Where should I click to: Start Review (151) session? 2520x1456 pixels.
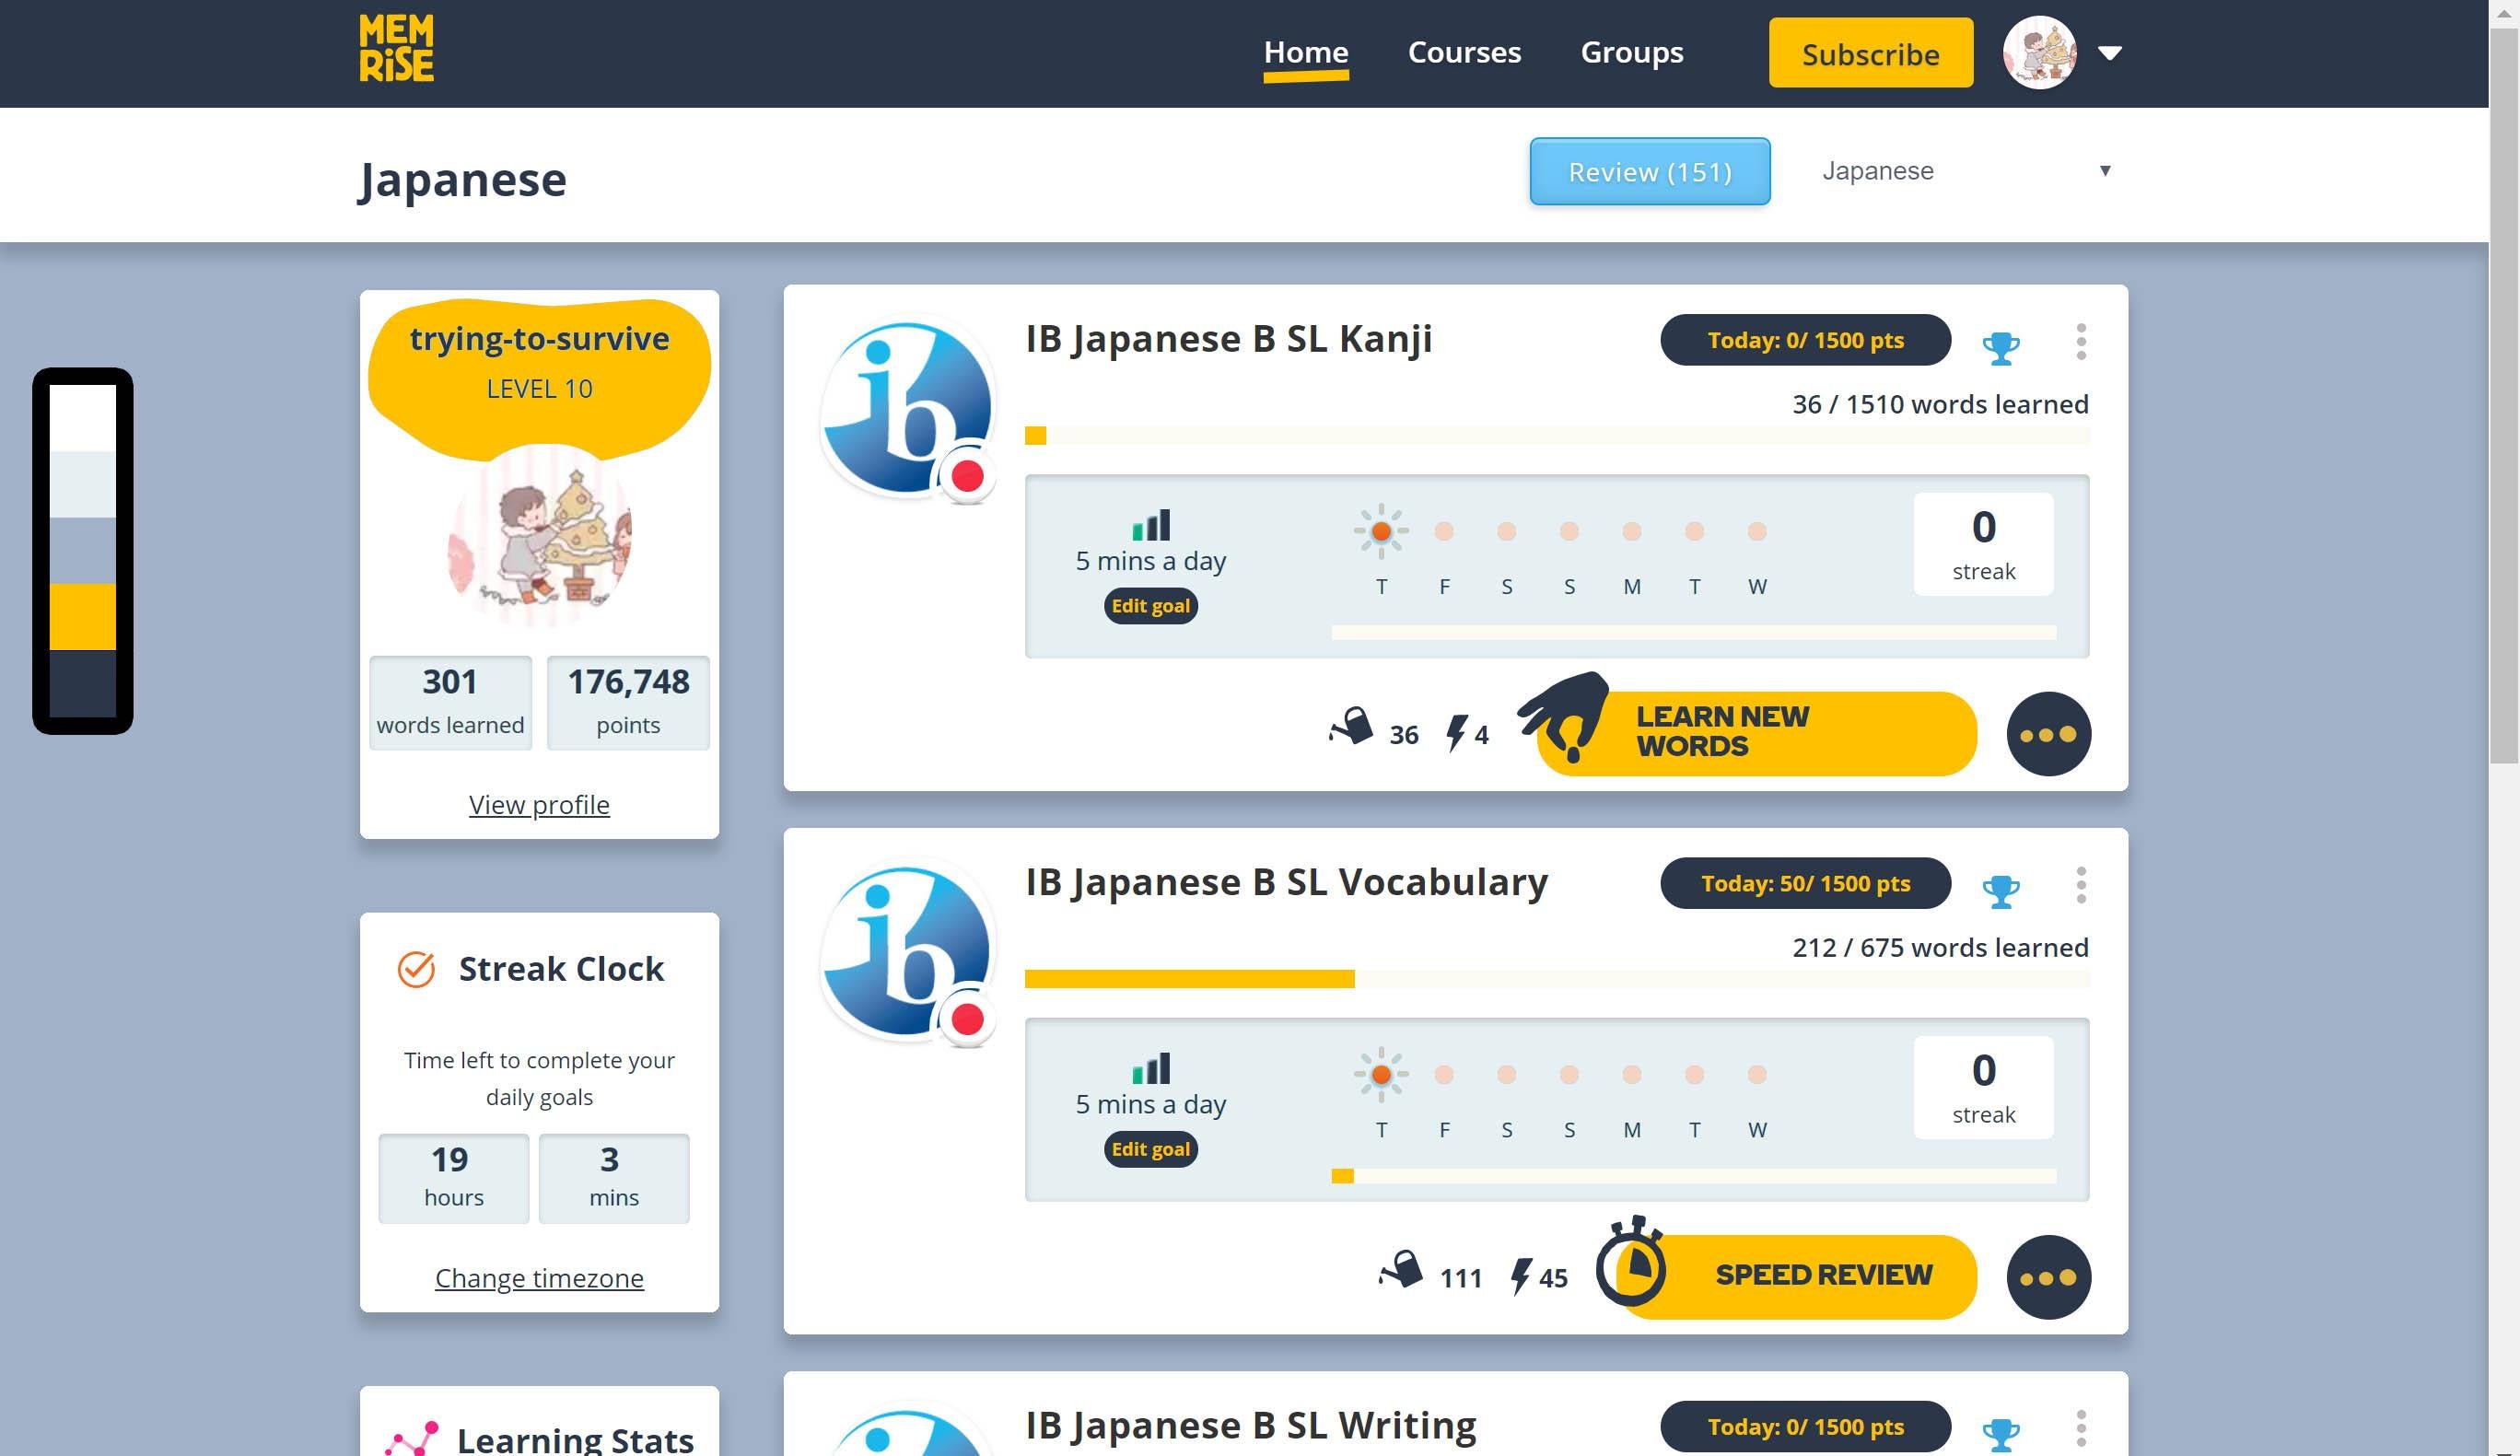pos(1649,172)
